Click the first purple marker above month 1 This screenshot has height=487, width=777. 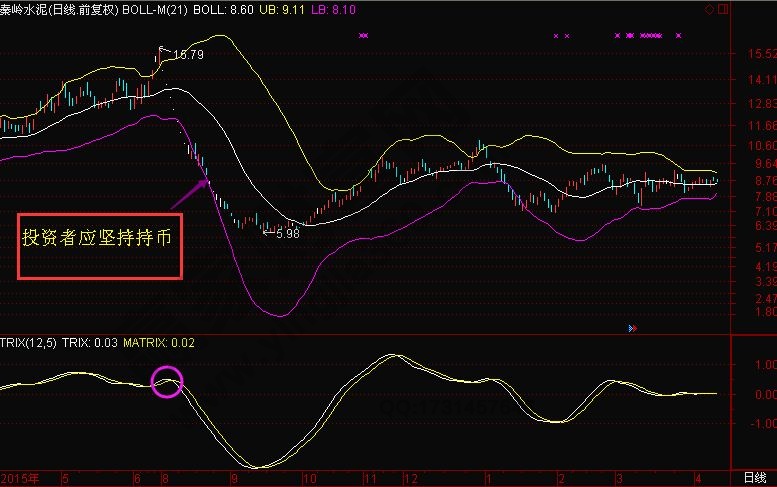point(556,36)
